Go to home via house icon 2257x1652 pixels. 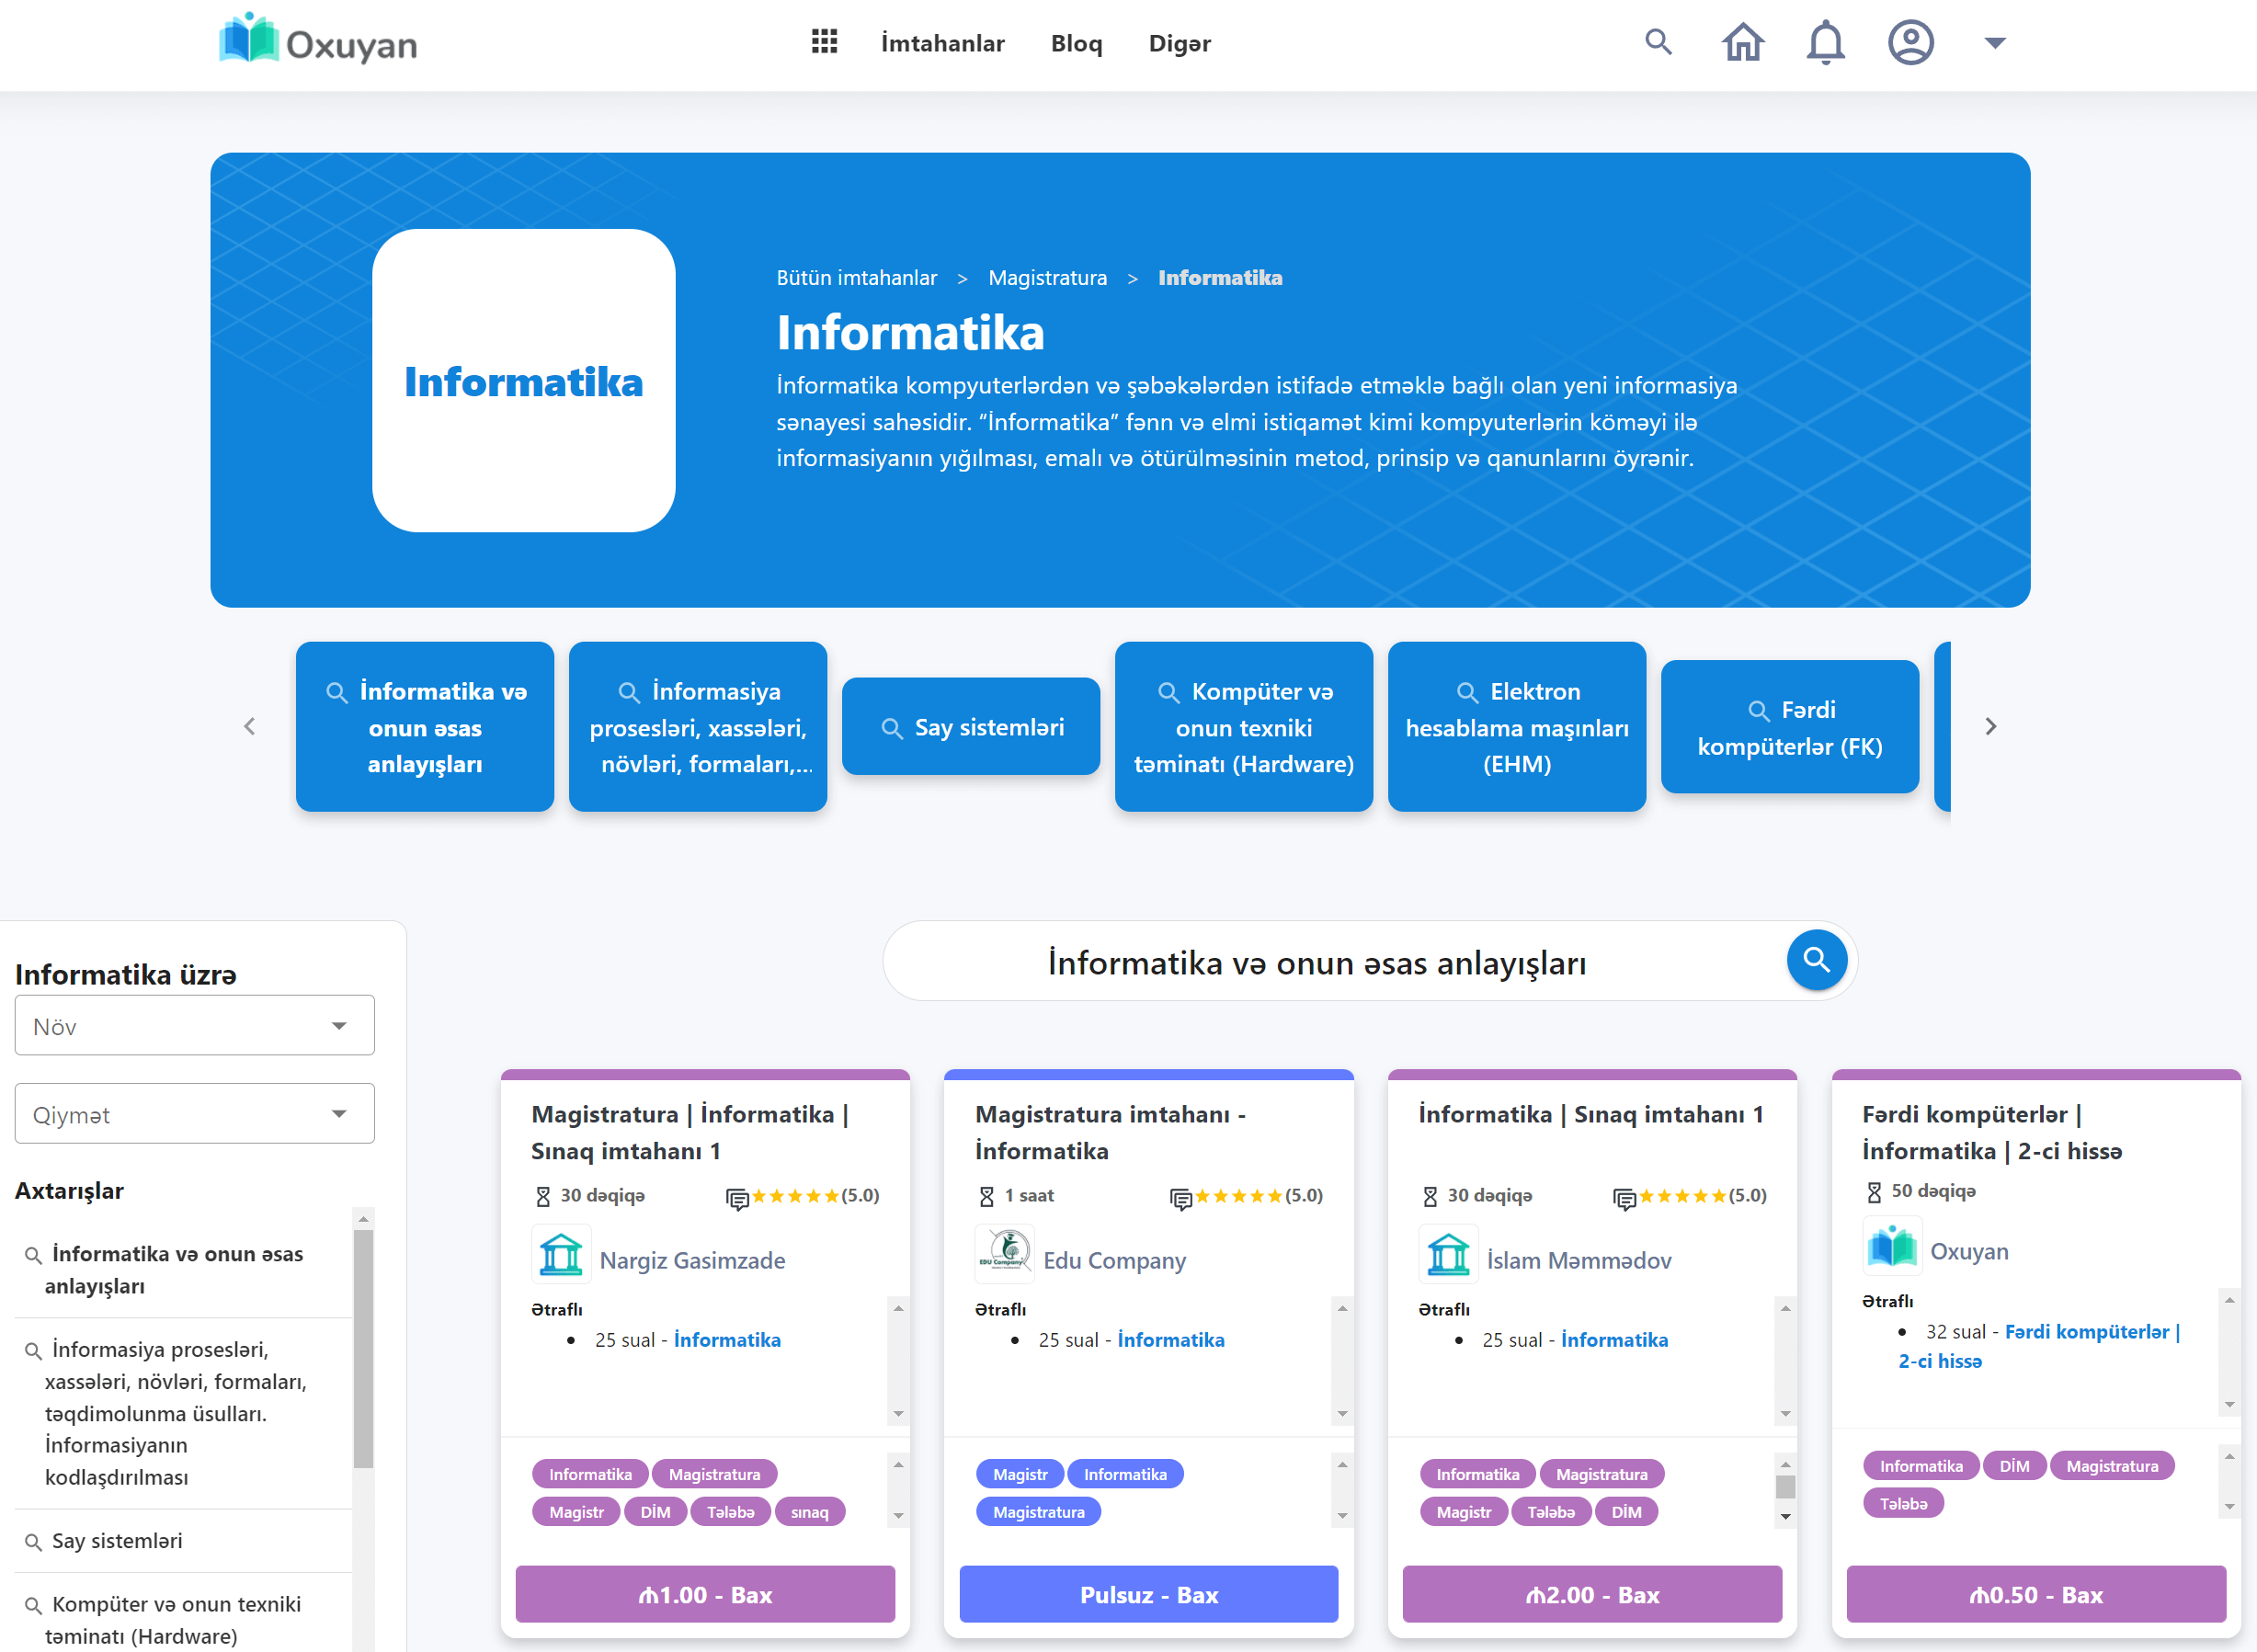[x=1743, y=42]
